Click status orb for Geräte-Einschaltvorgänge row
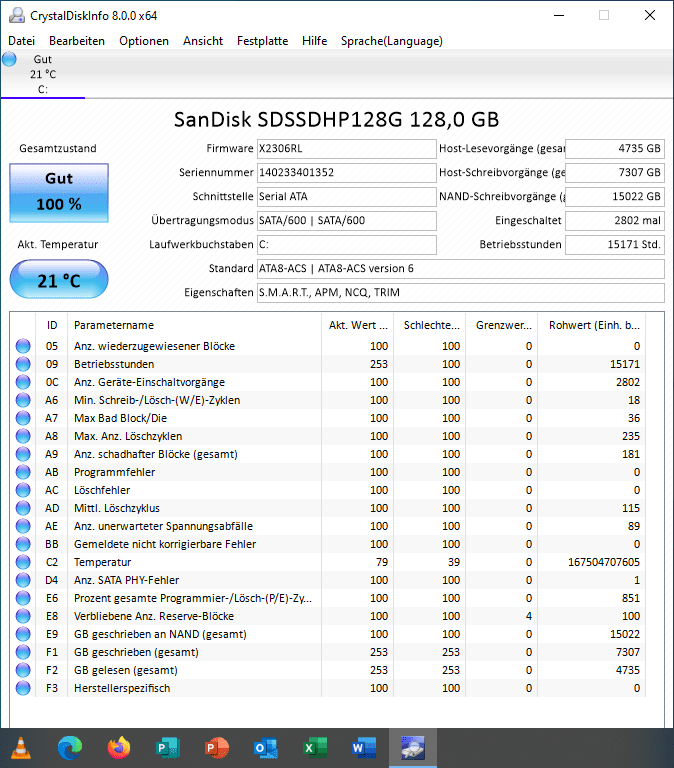 (x=23, y=382)
